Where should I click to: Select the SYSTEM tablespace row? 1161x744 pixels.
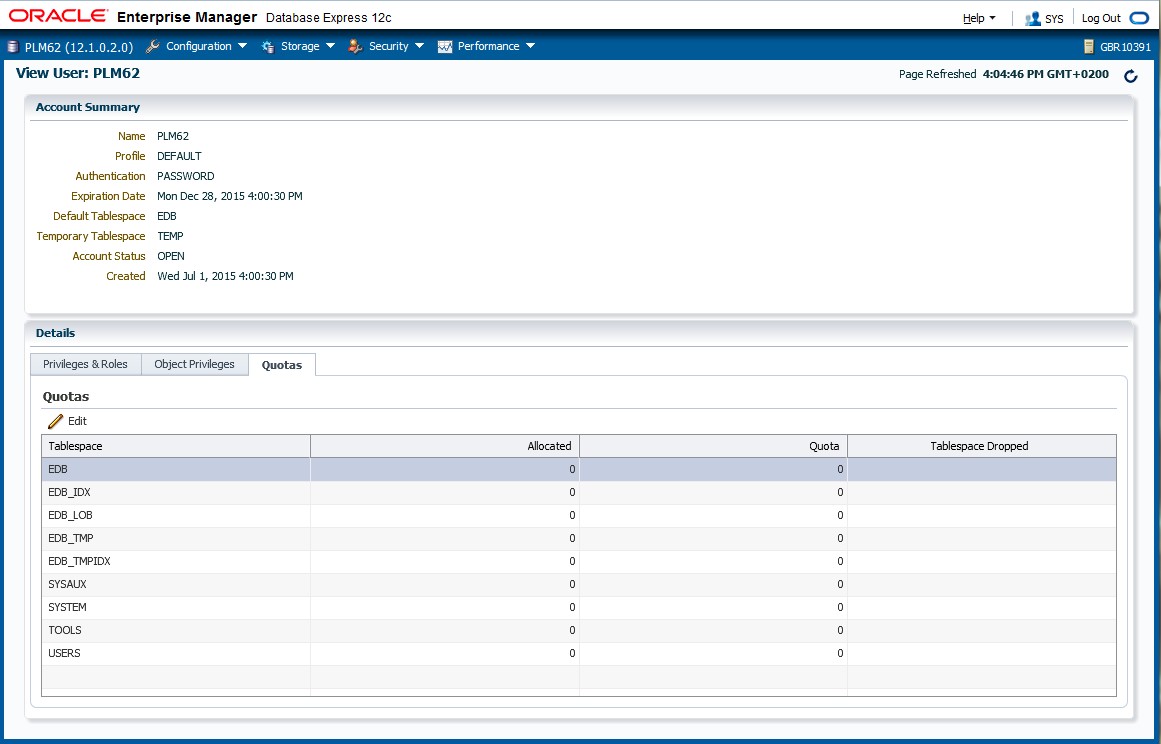click(579, 607)
